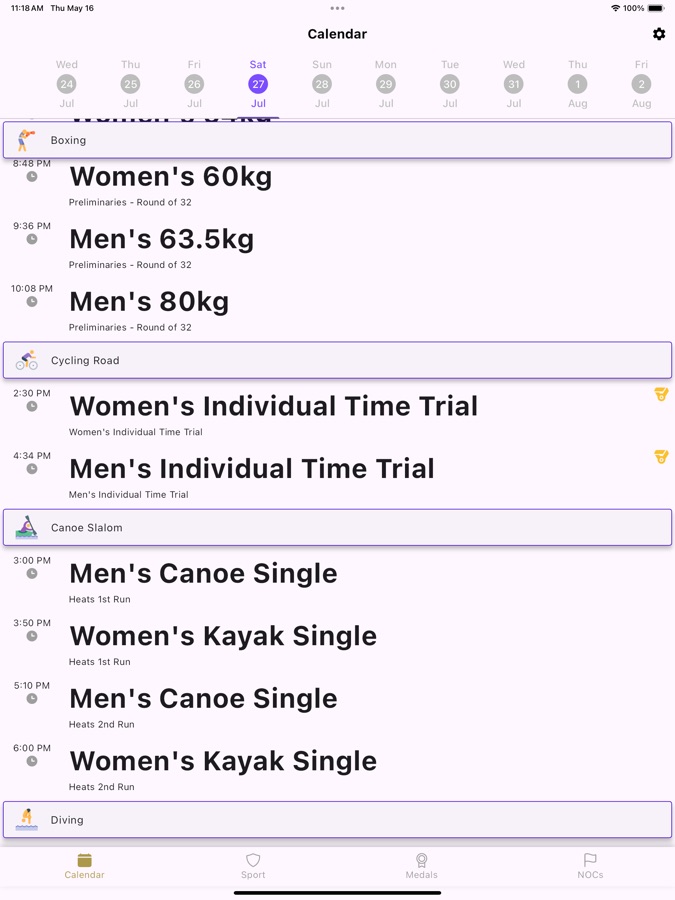Go to the NOCs tab
Viewport: 675px width, 900px height.
[590, 865]
